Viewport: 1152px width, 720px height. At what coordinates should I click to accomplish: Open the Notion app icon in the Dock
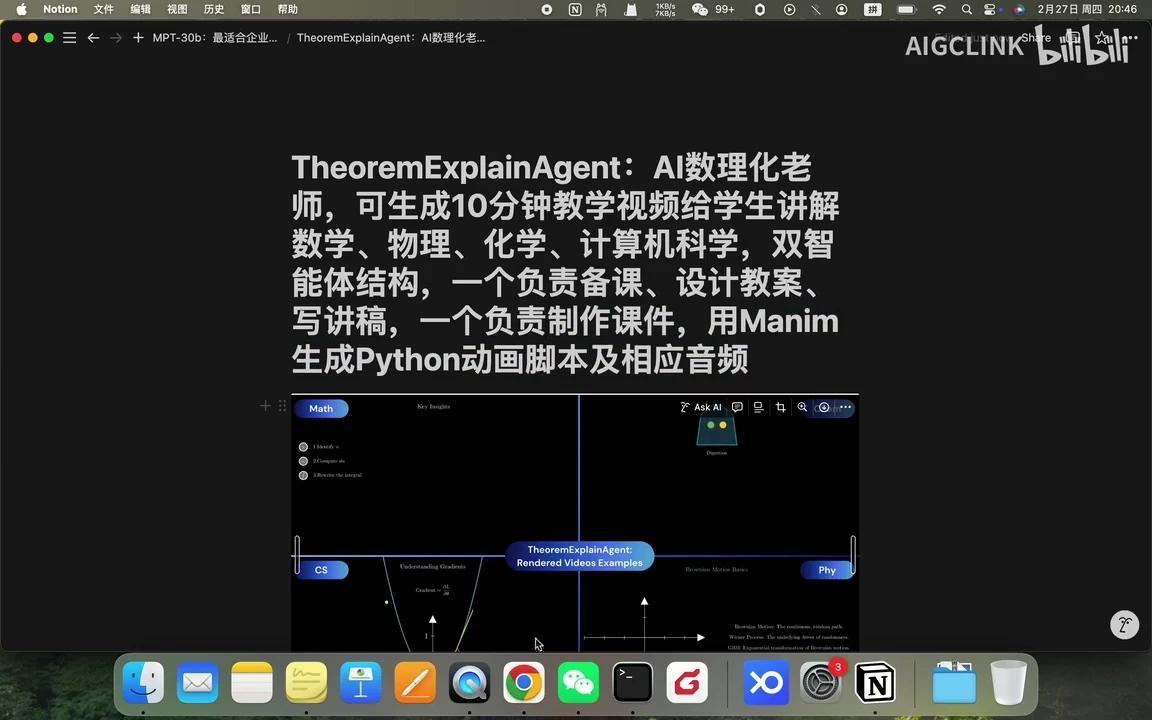point(875,683)
